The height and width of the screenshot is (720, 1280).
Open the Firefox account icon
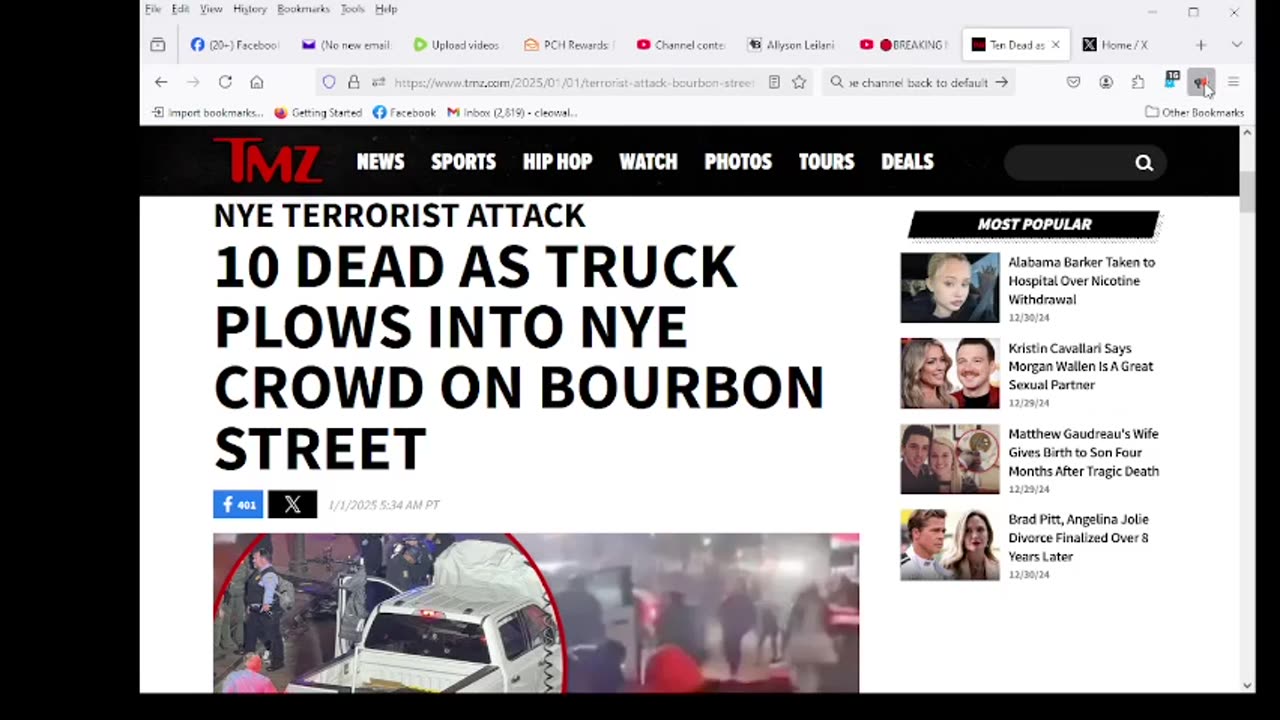pyautogui.click(x=1106, y=82)
